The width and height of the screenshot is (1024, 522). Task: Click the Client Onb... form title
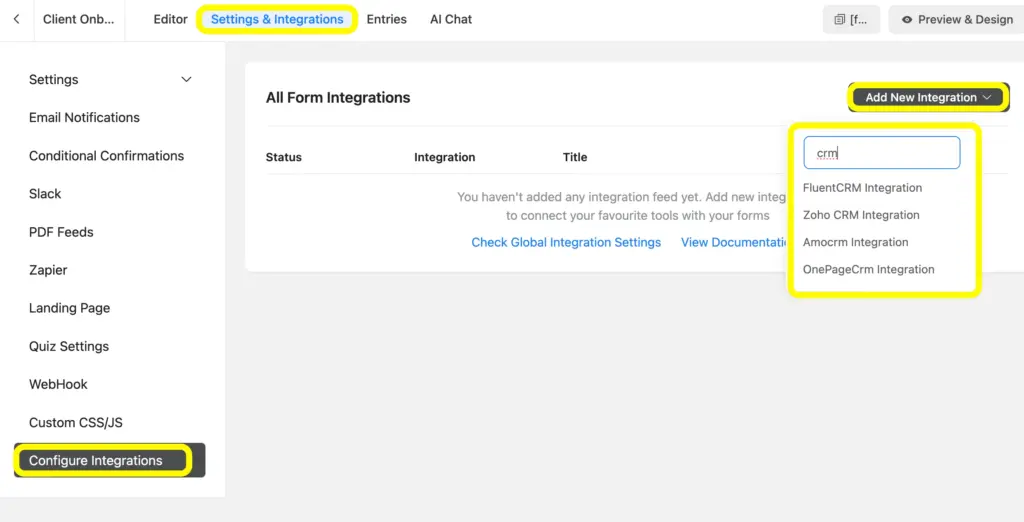point(78,19)
